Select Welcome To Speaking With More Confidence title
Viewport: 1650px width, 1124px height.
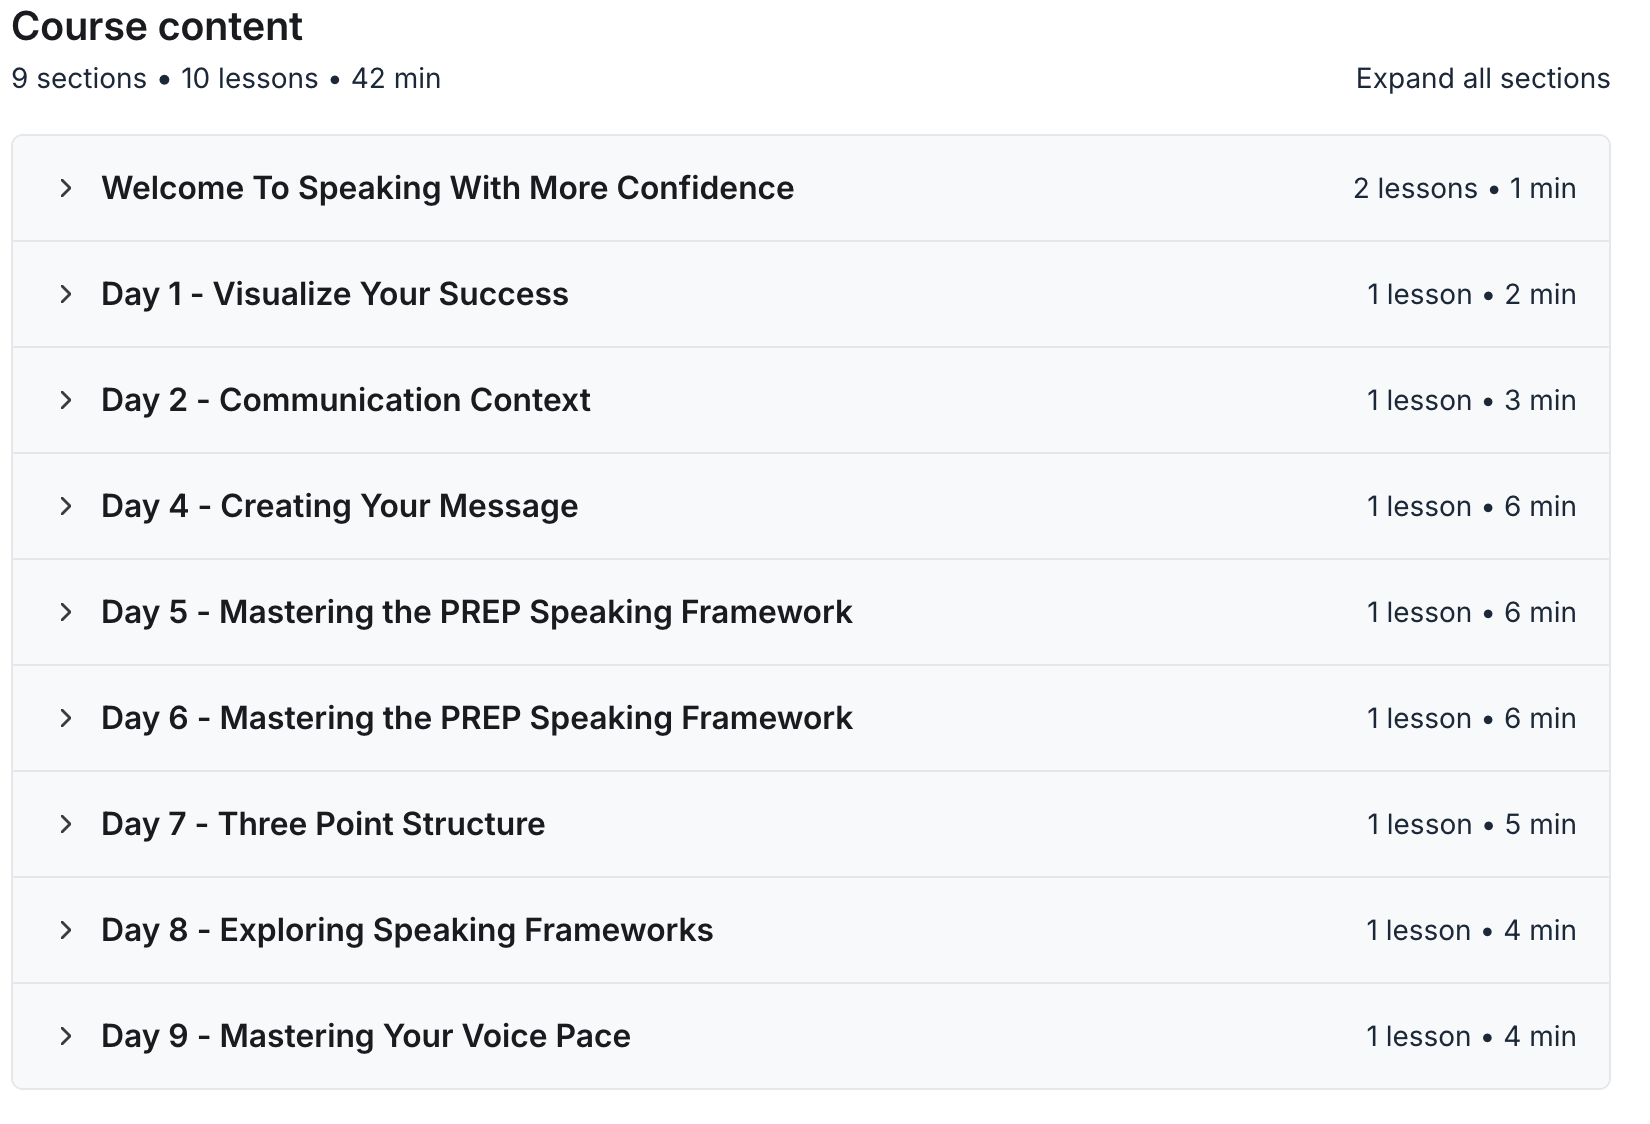448,188
